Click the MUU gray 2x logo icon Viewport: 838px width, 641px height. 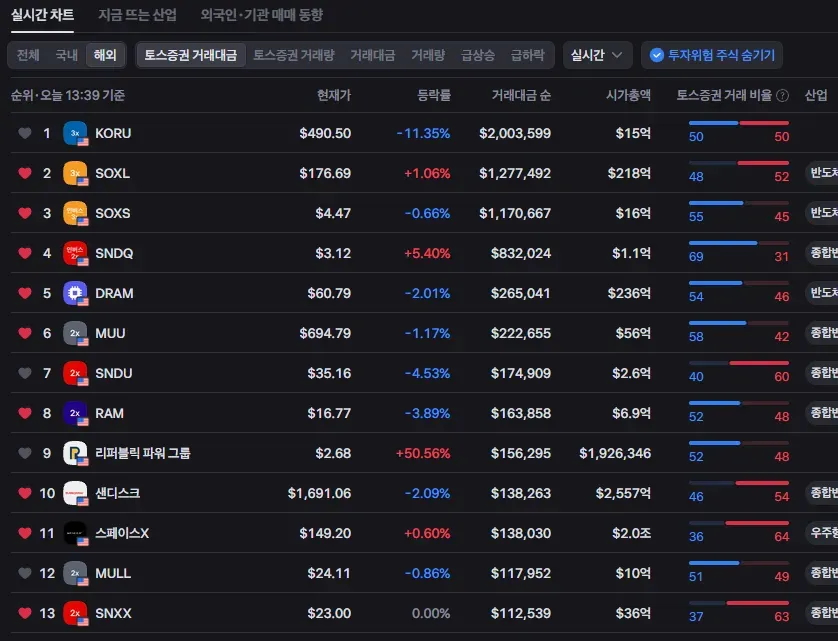coord(75,333)
